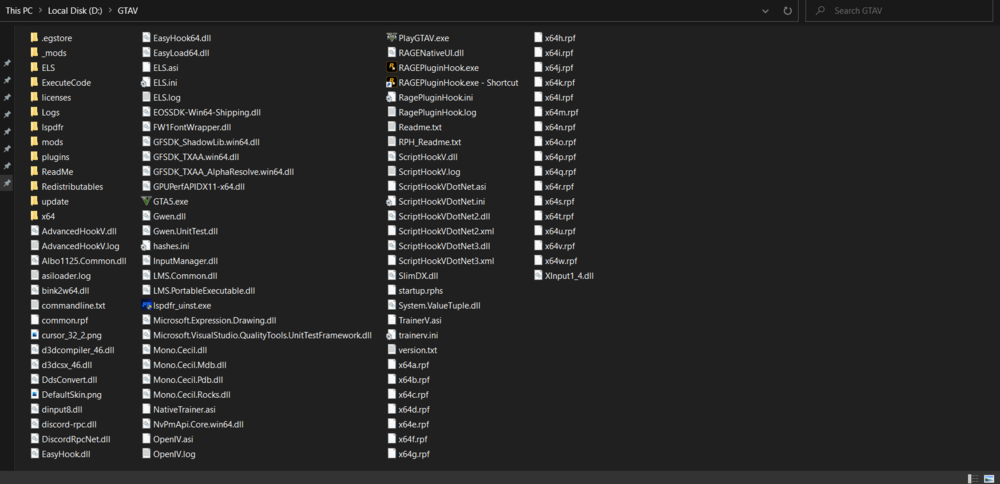Select the ScriptHookV.dll file
The width and height of the screenshot is (1000, 484).
[423, 157]
